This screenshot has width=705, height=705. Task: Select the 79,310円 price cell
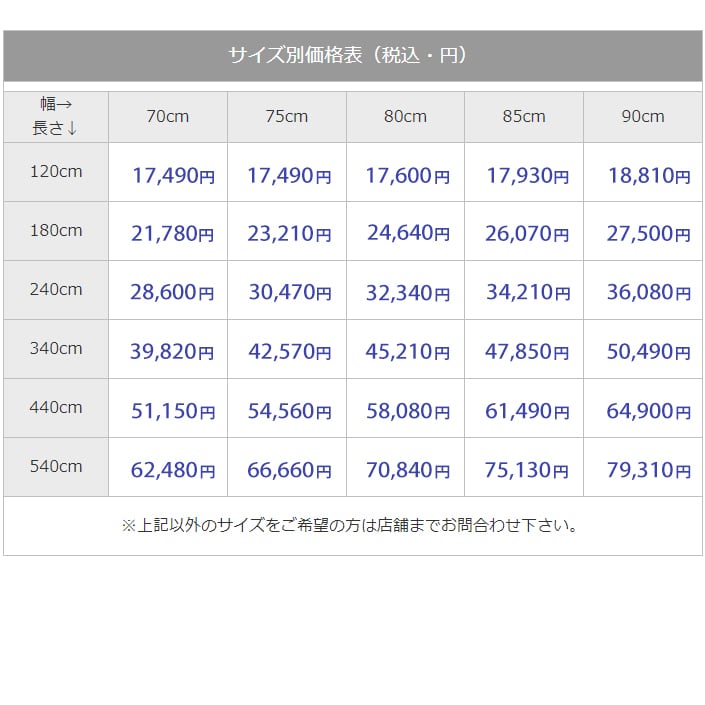click(648, 470)
